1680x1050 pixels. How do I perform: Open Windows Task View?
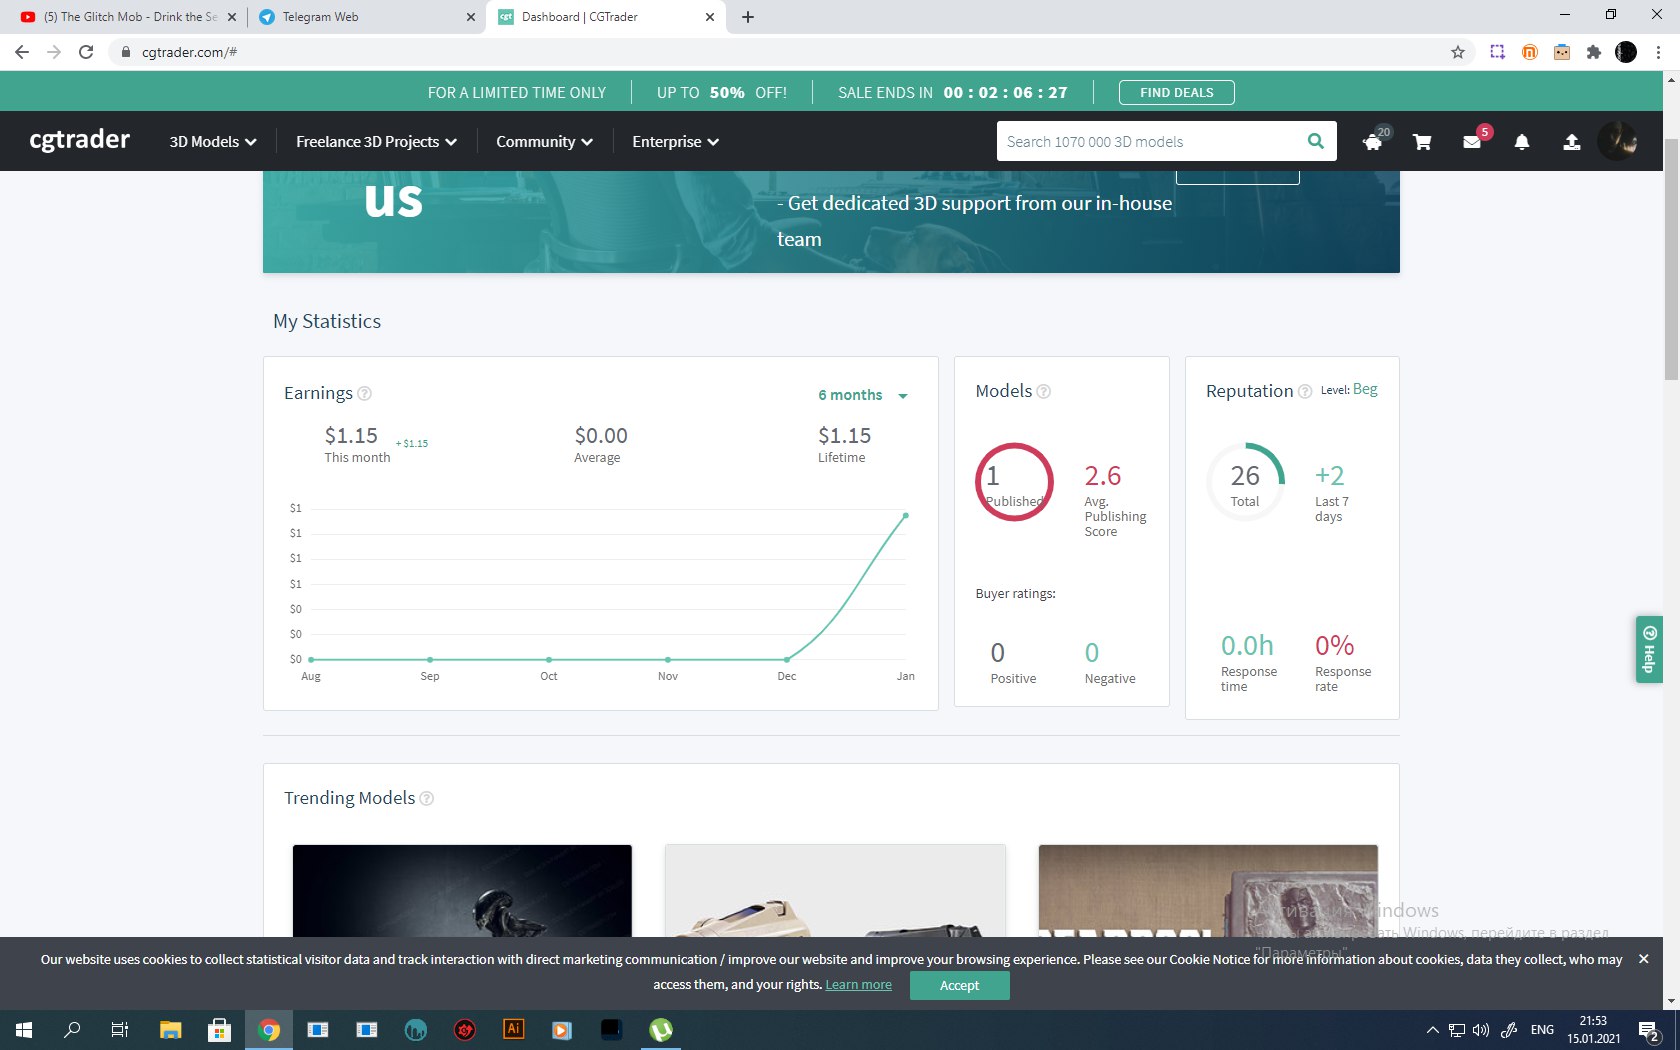(120, 1030)
